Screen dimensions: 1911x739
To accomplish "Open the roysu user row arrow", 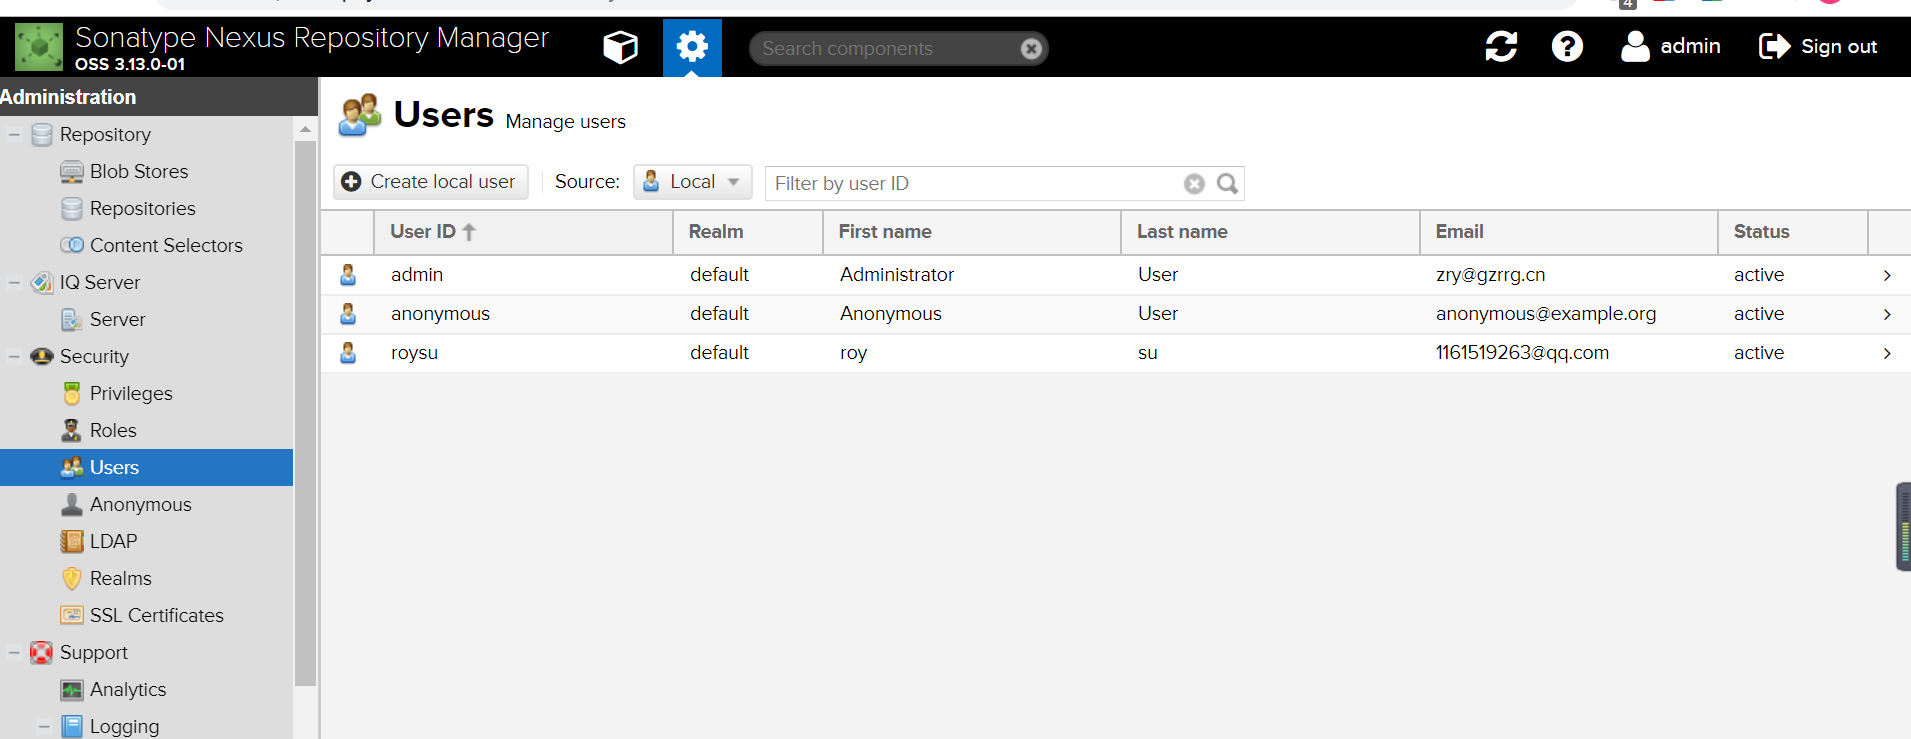I will [1886, 353].
